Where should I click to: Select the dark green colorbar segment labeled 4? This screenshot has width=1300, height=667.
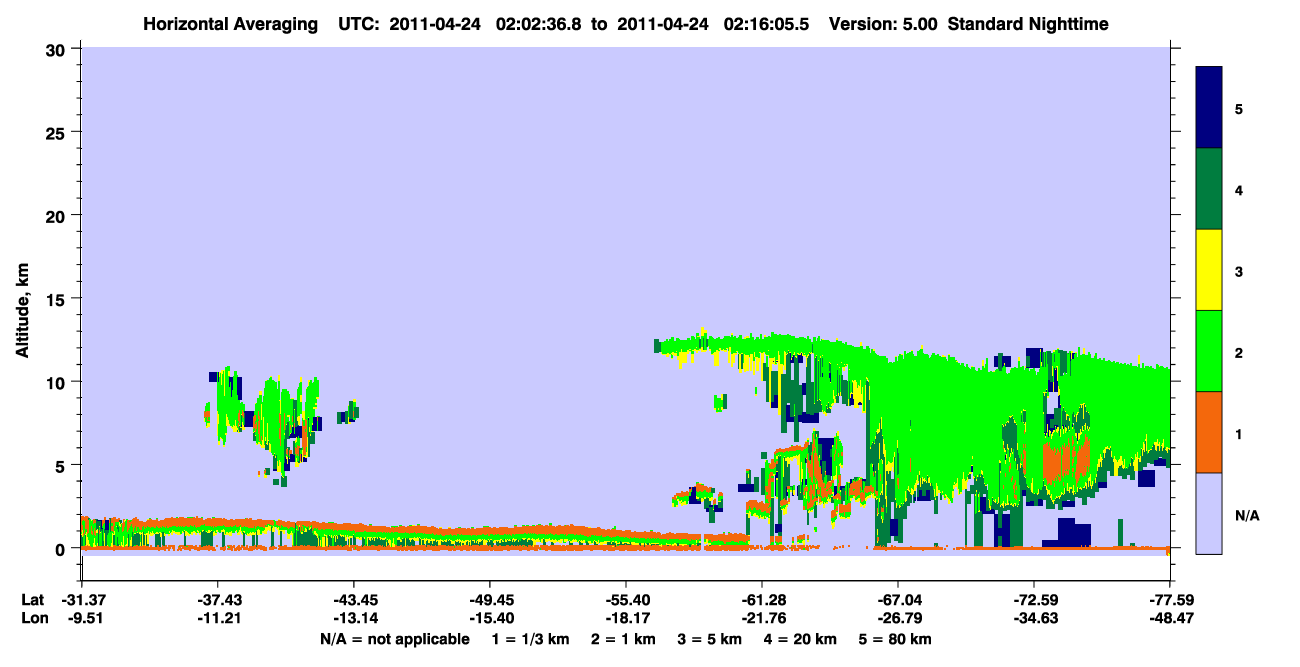[1209, 189]
